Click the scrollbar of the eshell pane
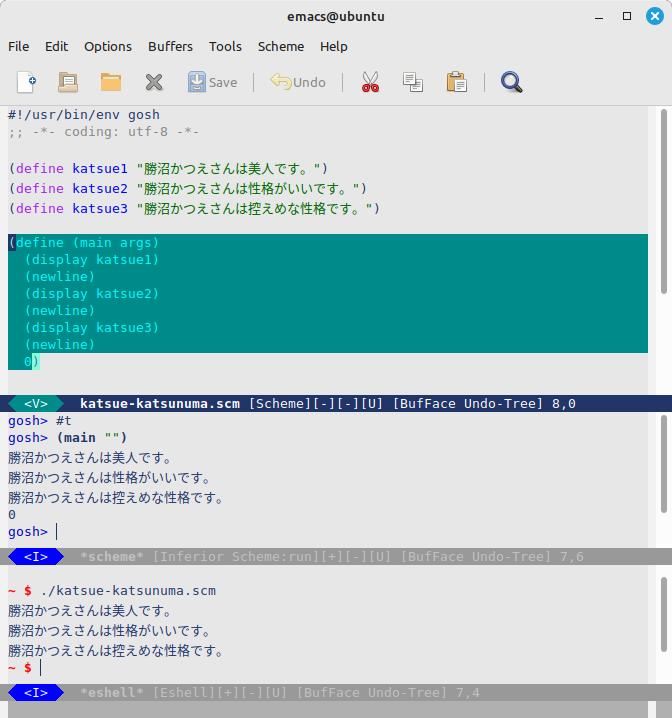This screenshot has width=672, height=718. pos(664,614)
